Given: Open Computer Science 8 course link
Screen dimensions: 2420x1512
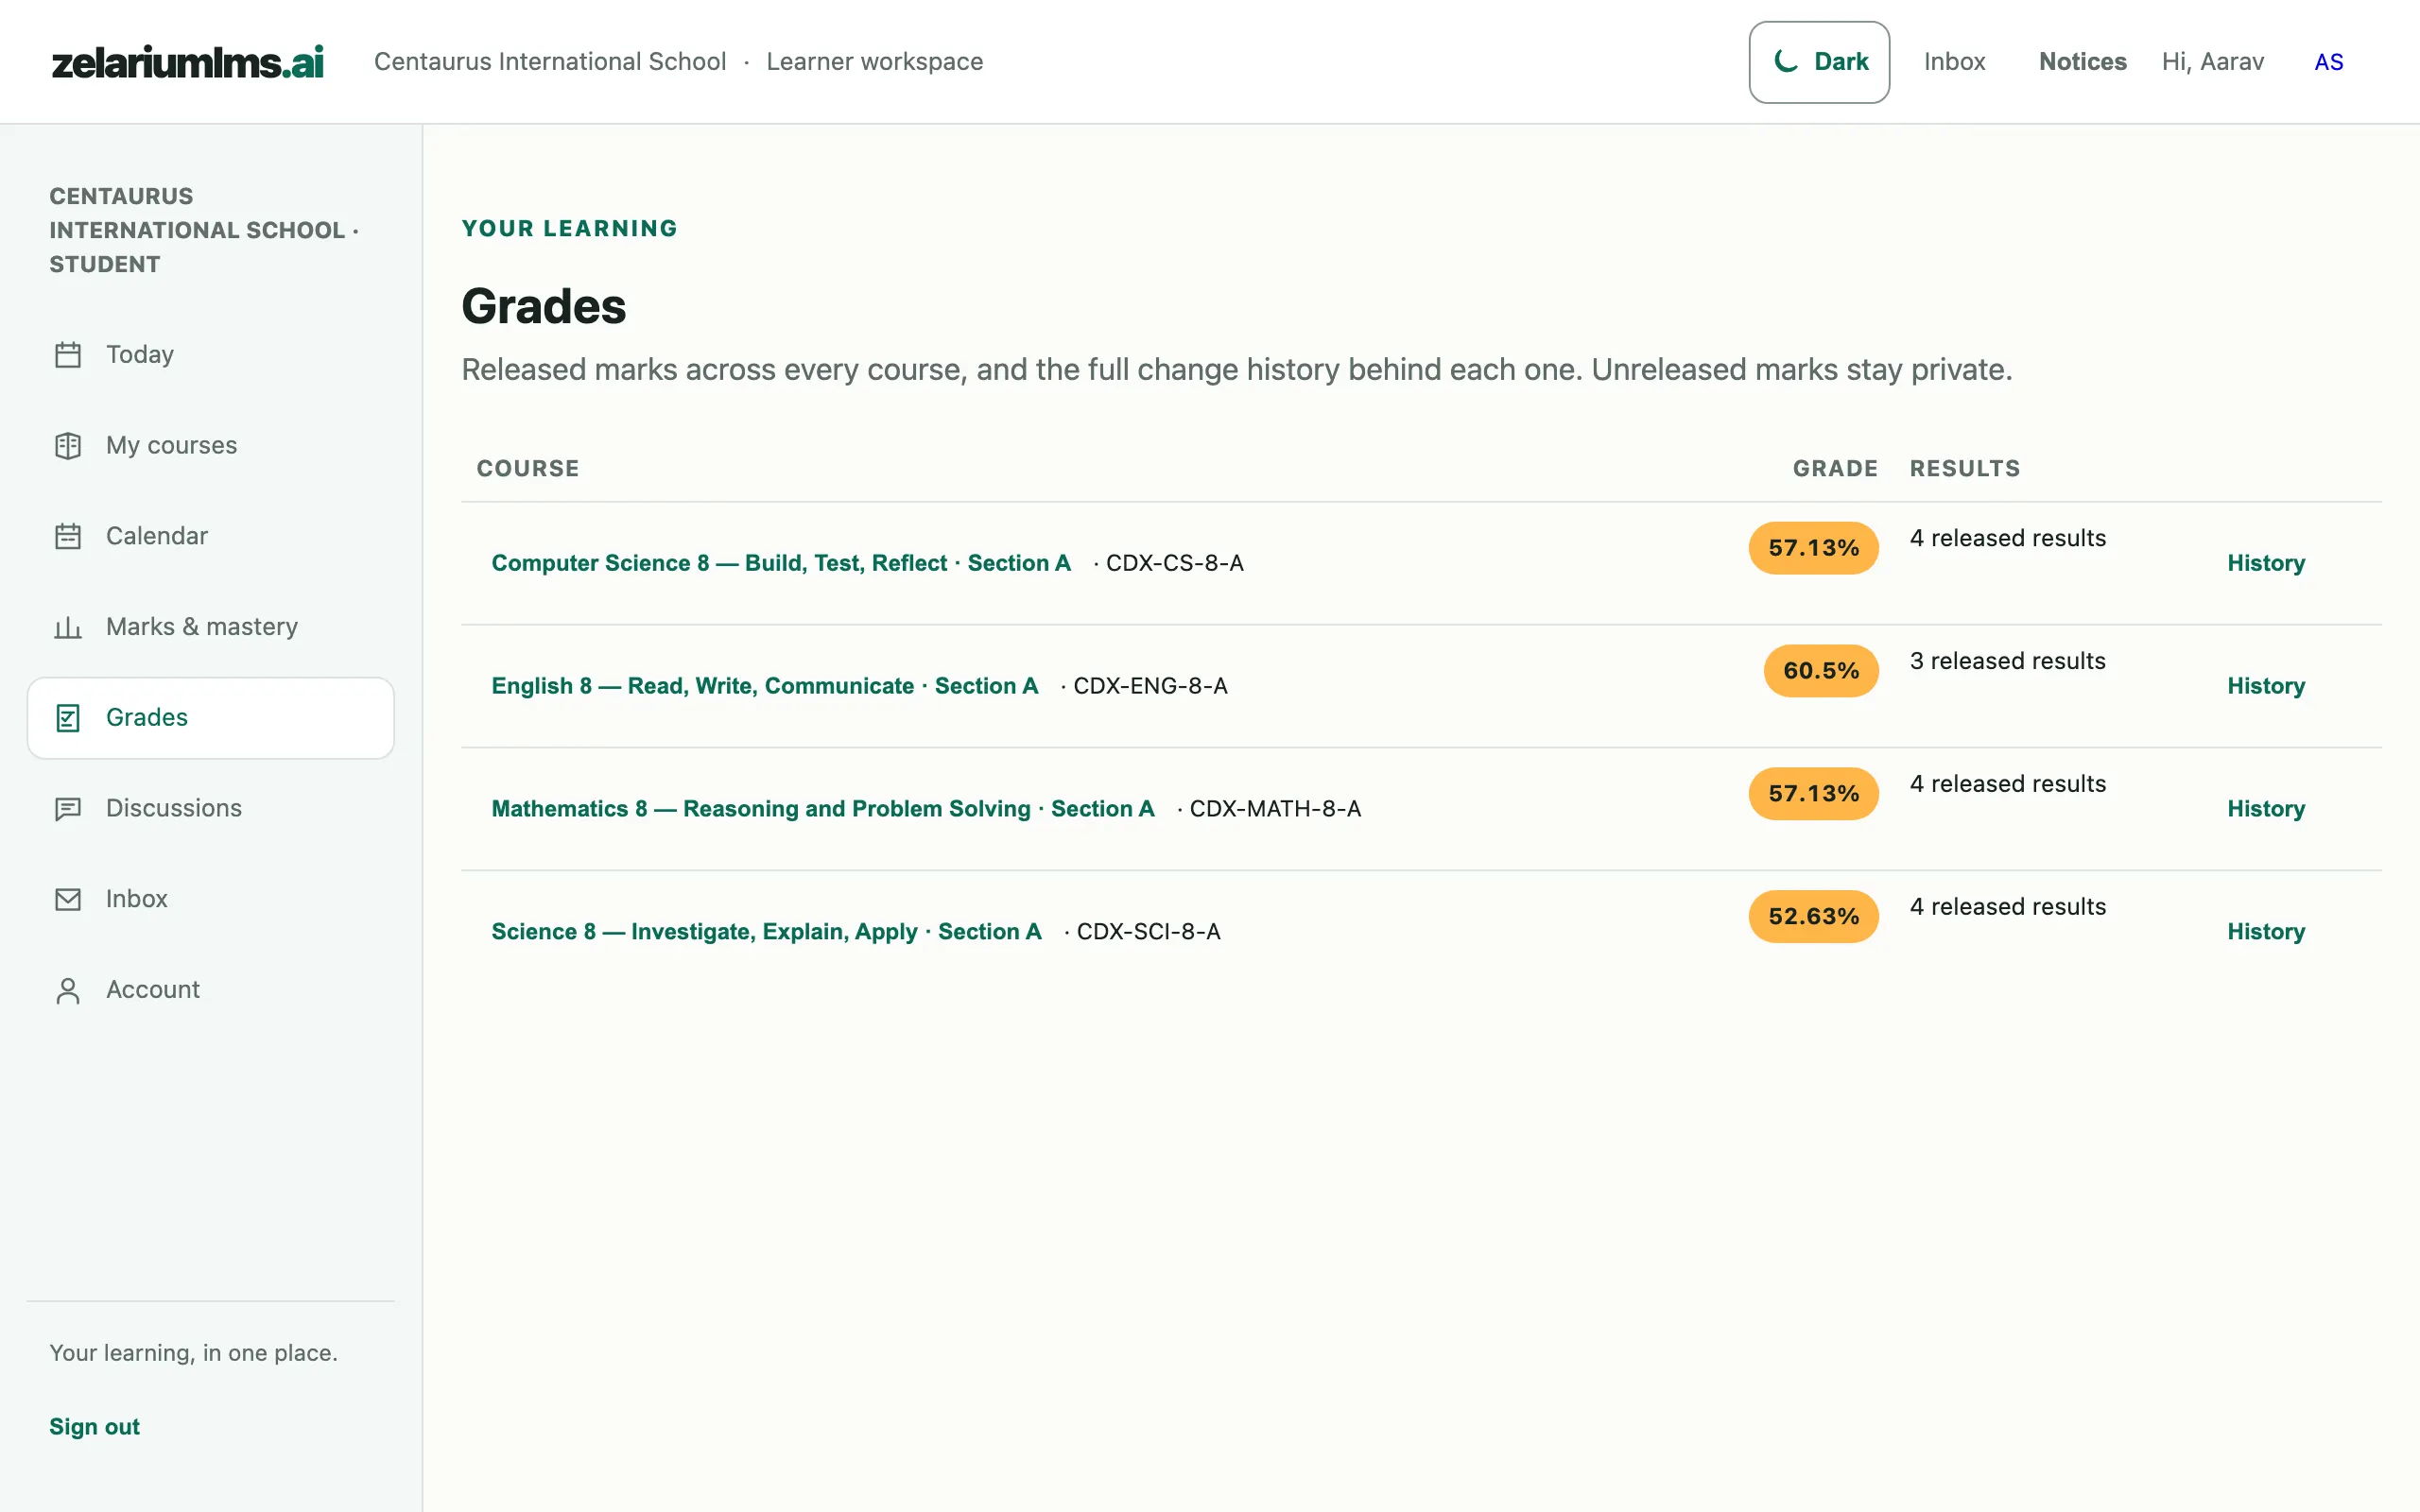Looking at the screenshot, I should pos(781,563).
